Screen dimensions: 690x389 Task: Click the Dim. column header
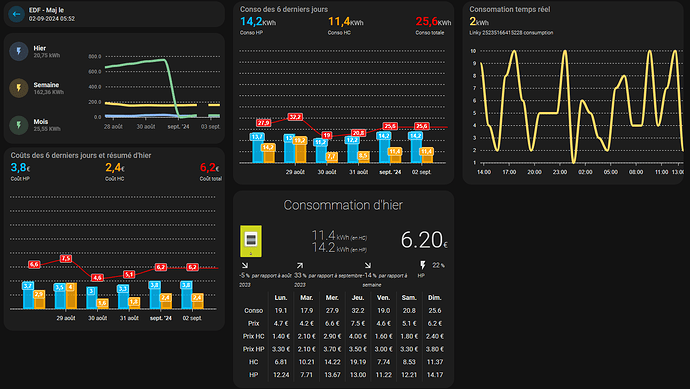[434, 297]
